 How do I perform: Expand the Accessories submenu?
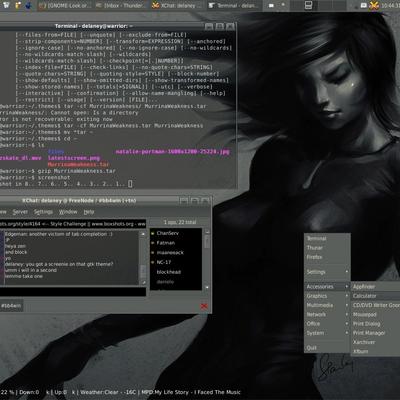pos(327,287)
